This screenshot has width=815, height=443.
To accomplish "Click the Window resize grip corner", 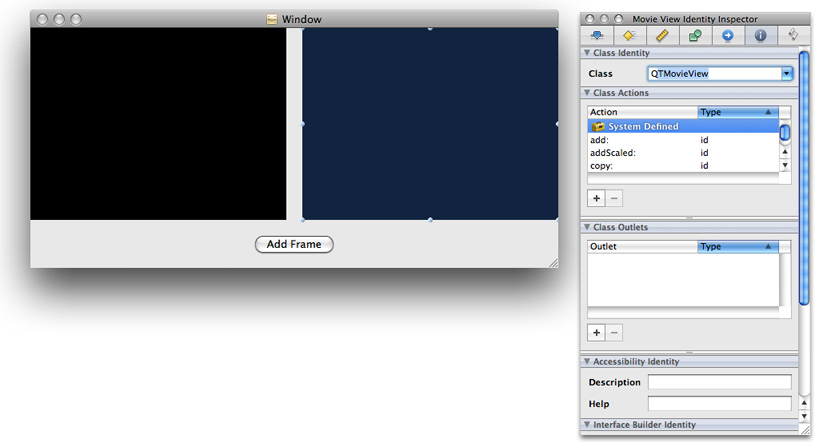I will (x=554, y=263).
